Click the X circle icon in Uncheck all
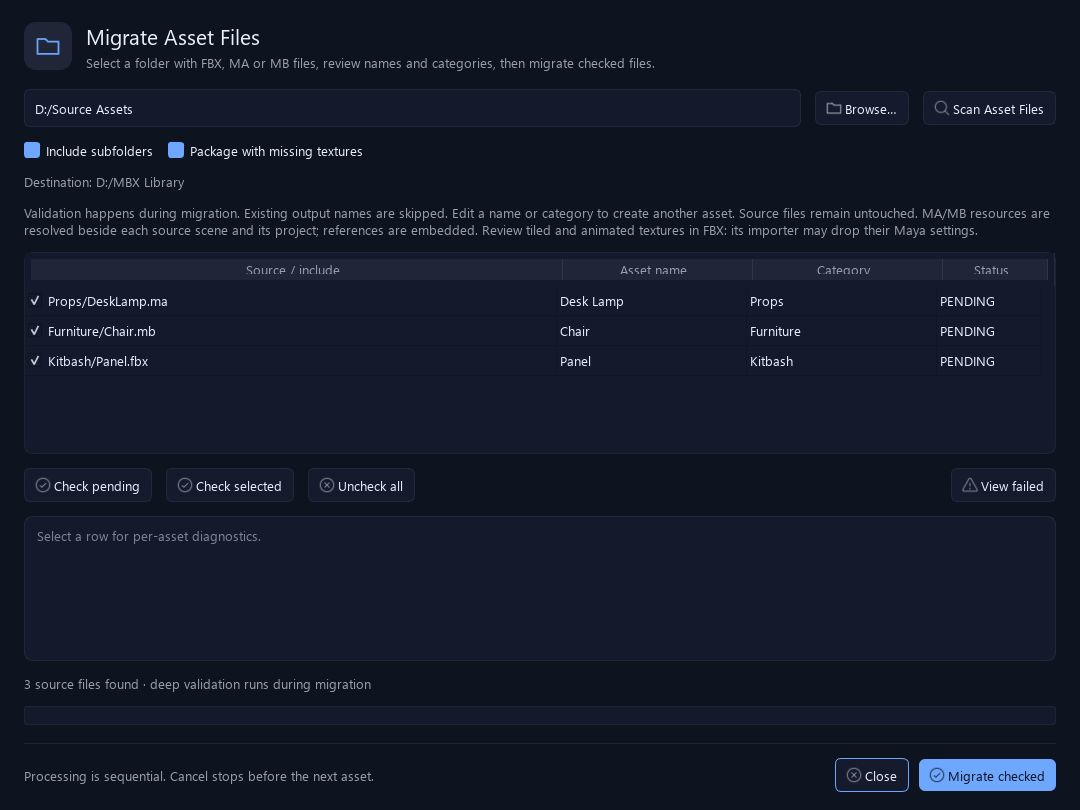The width and height of the screenshot is (1080, 810). tap(327, 486)
